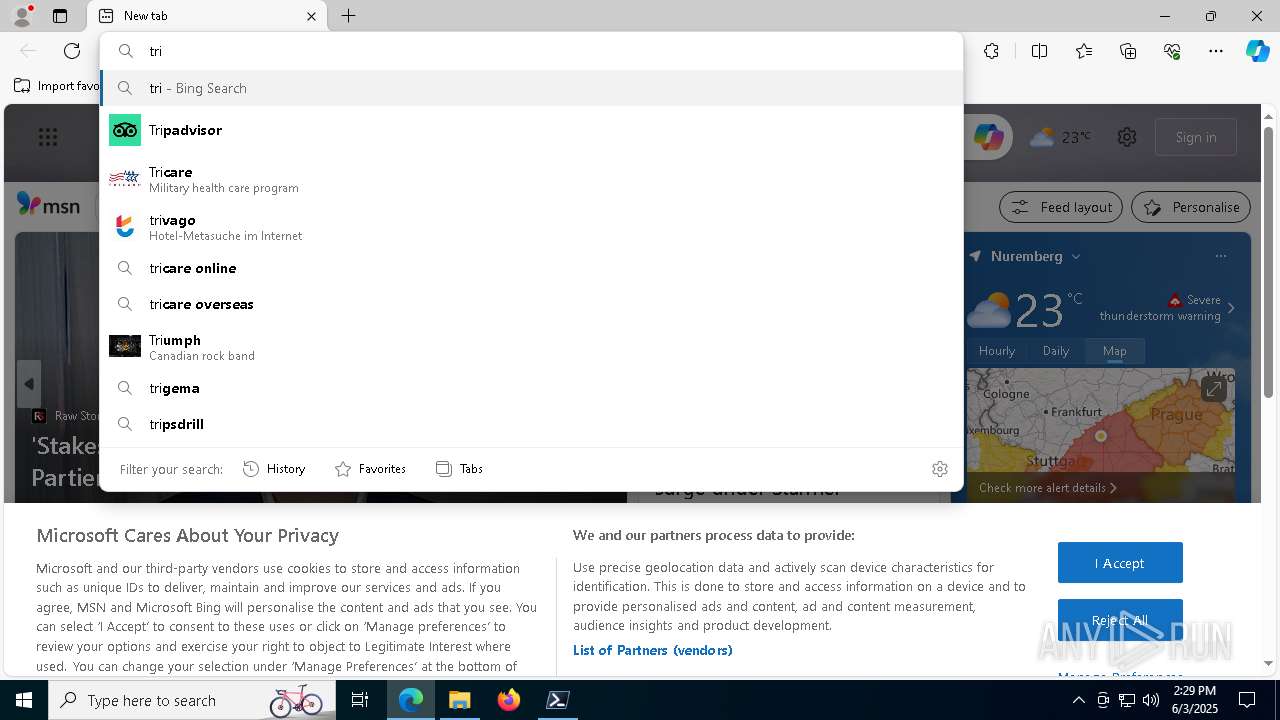1280x720 pixels.
Task: Click the MSN logo
Action: click(48, 204)
